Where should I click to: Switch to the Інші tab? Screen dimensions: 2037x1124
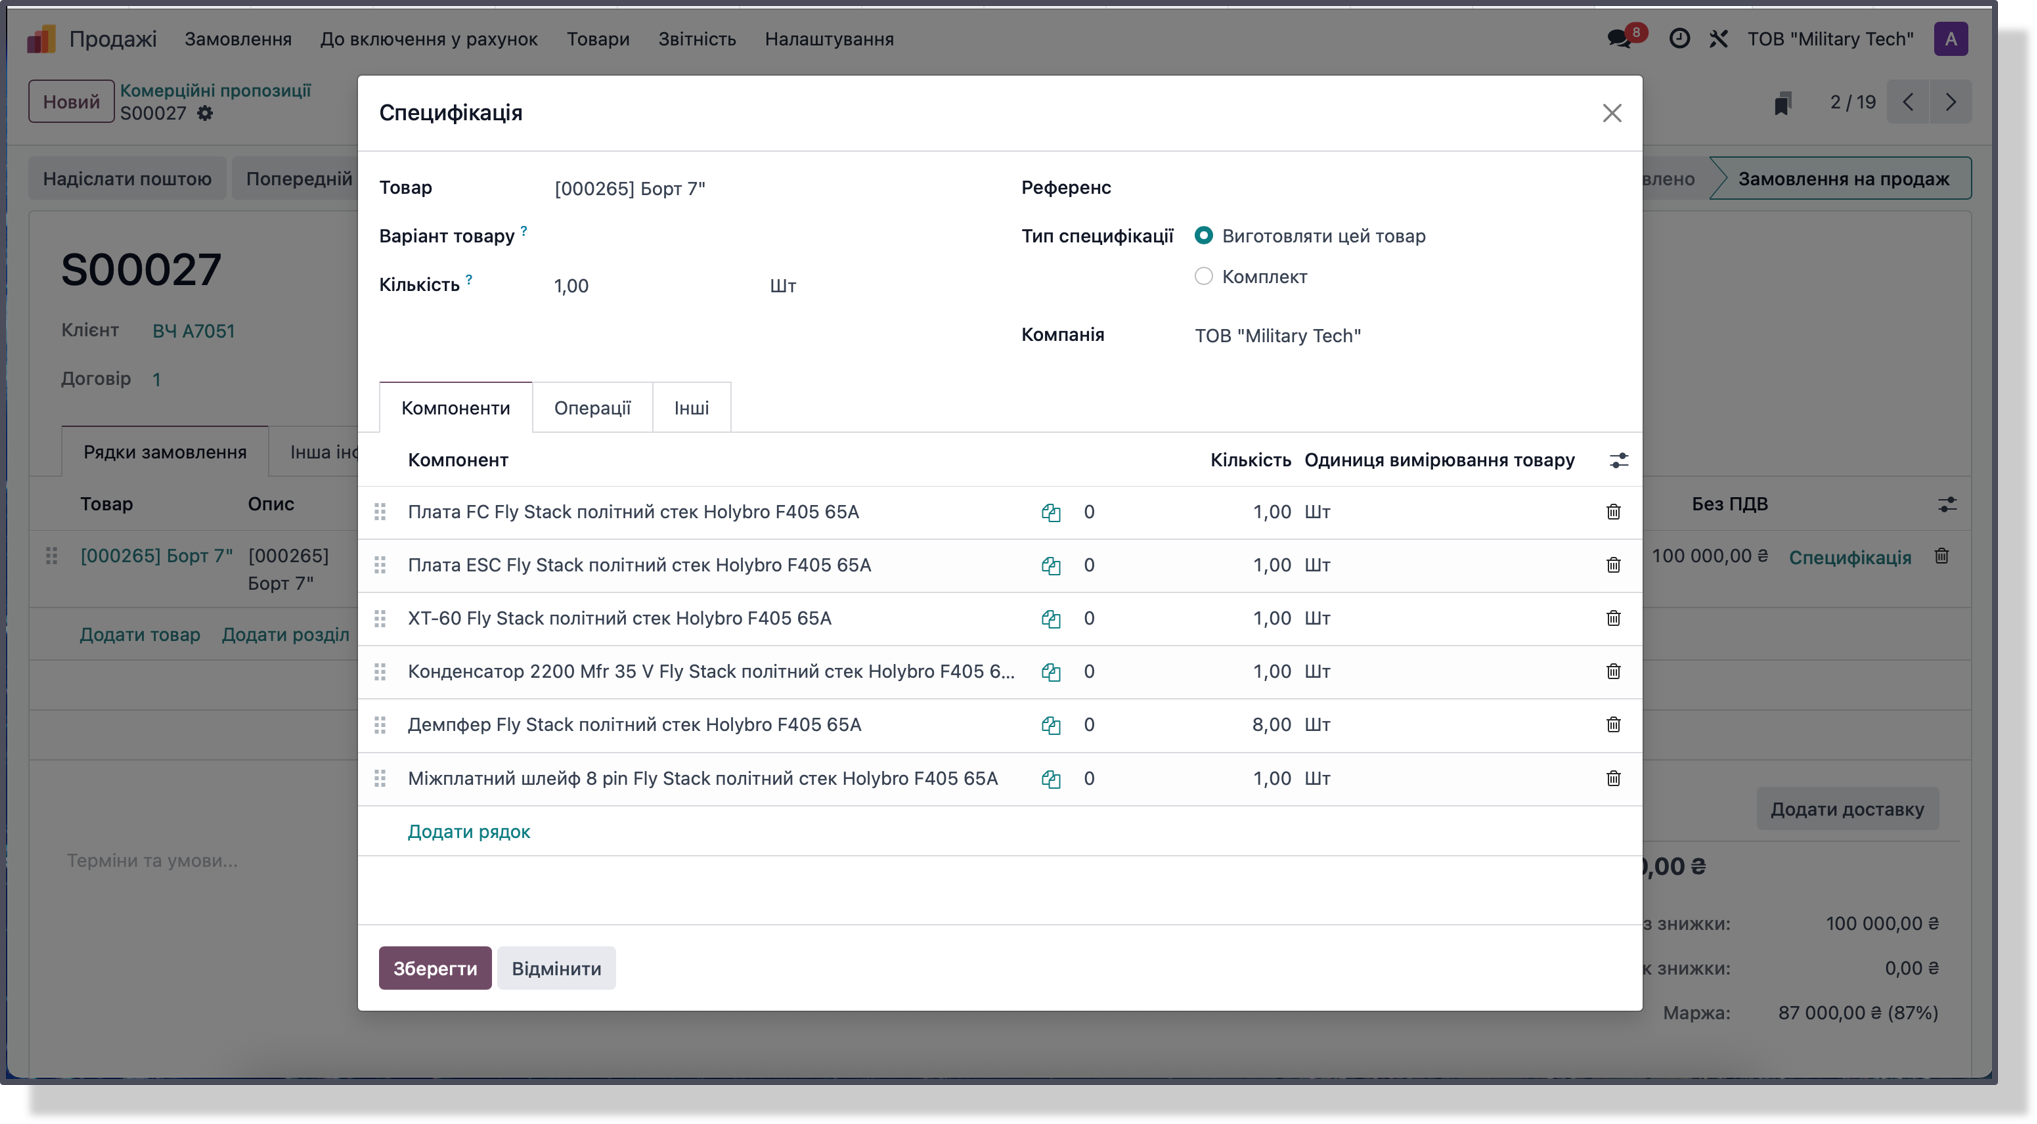pos(691,408)
